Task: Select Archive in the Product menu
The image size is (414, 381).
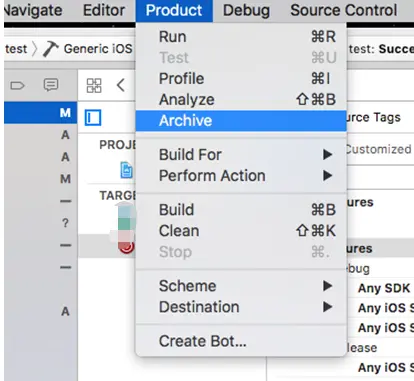Action: click(x=241, y=121)
